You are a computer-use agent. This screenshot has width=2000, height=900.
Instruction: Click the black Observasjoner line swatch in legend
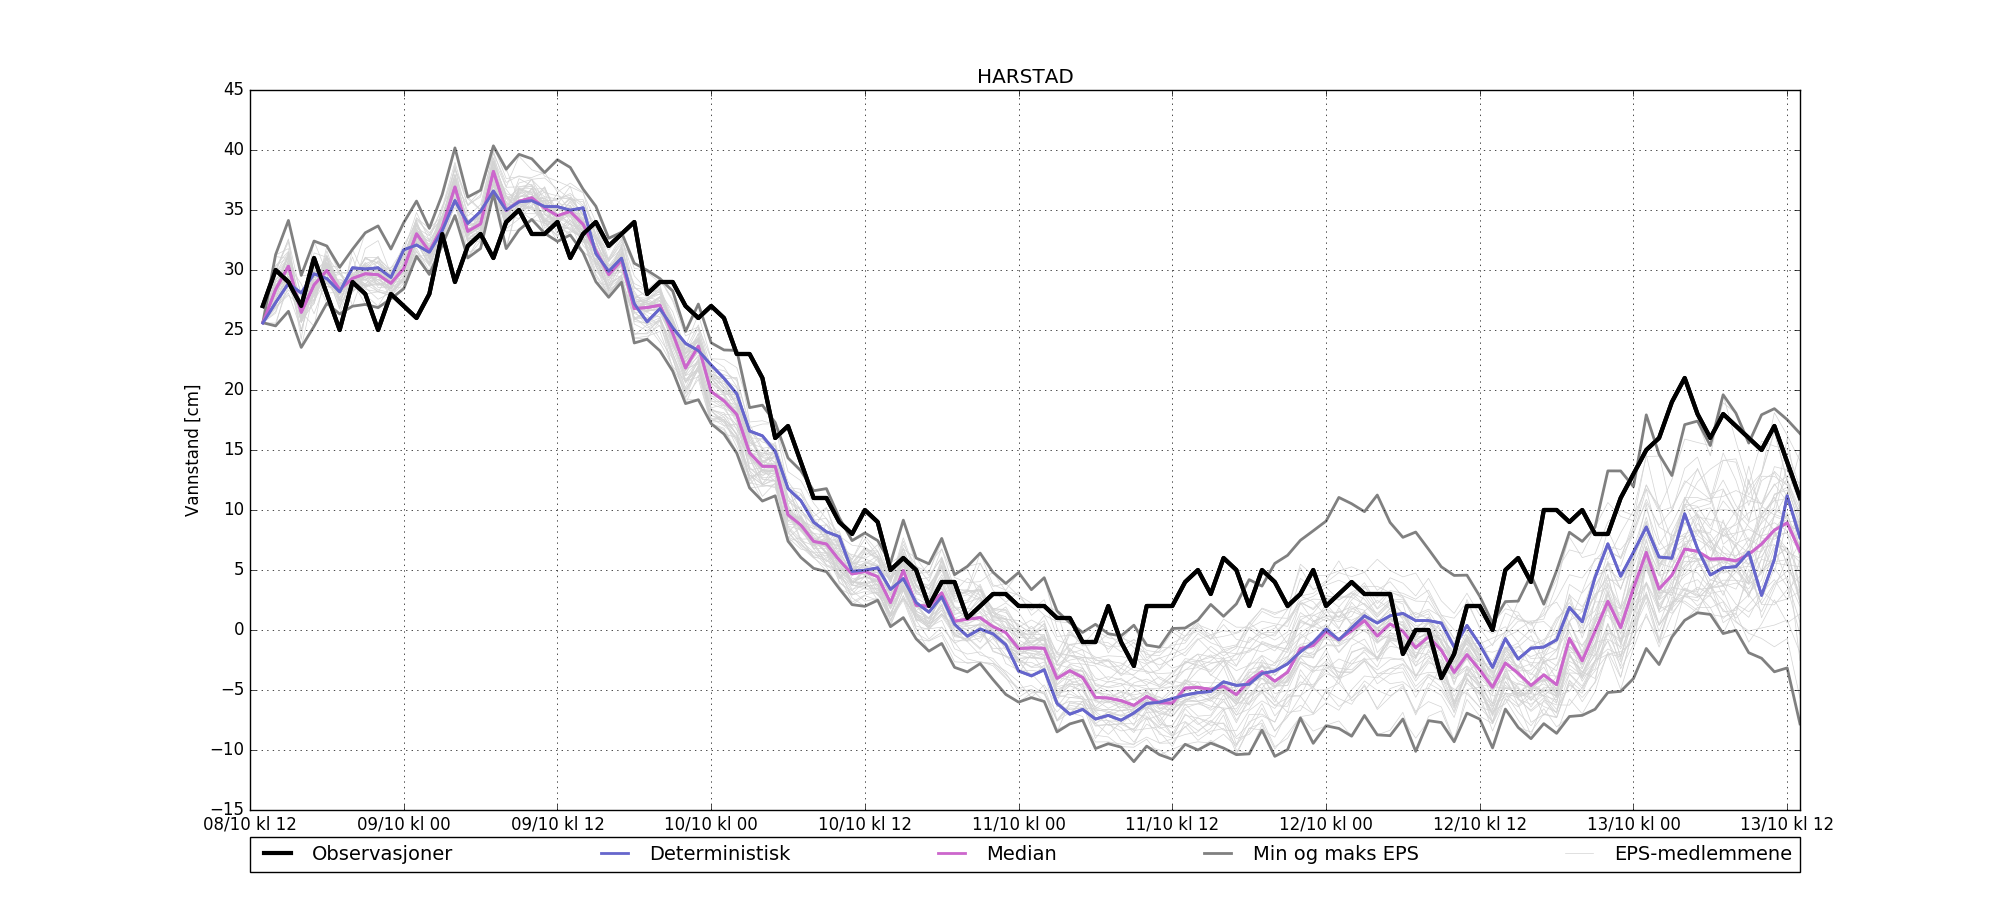[277, 854]
